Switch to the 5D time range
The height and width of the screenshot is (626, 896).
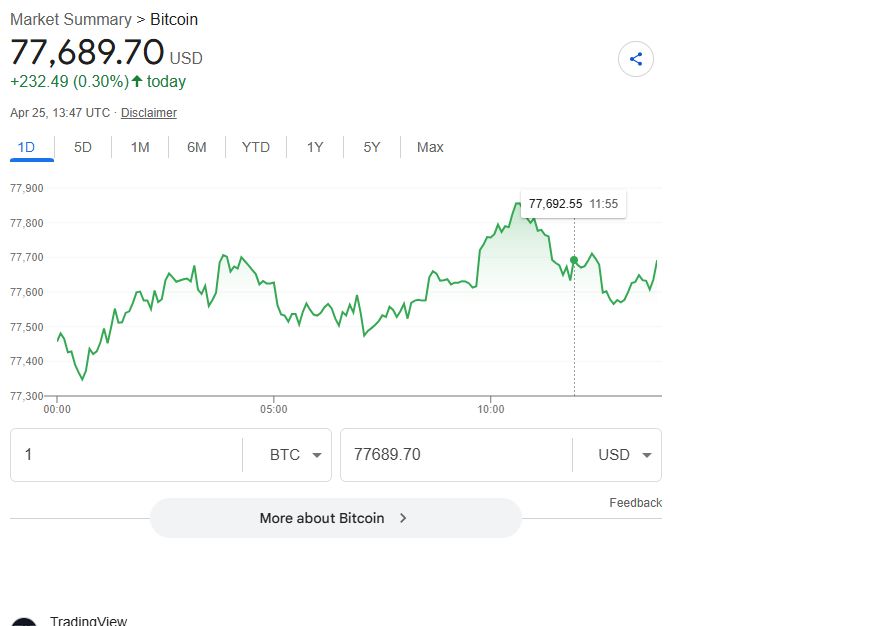pos(83,147)
